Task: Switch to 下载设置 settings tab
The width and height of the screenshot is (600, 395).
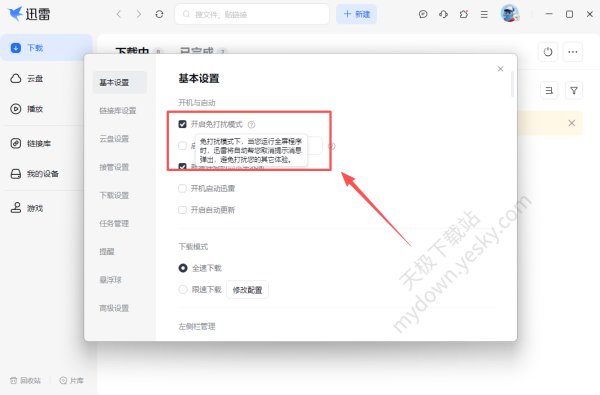Action: (114, 195)
